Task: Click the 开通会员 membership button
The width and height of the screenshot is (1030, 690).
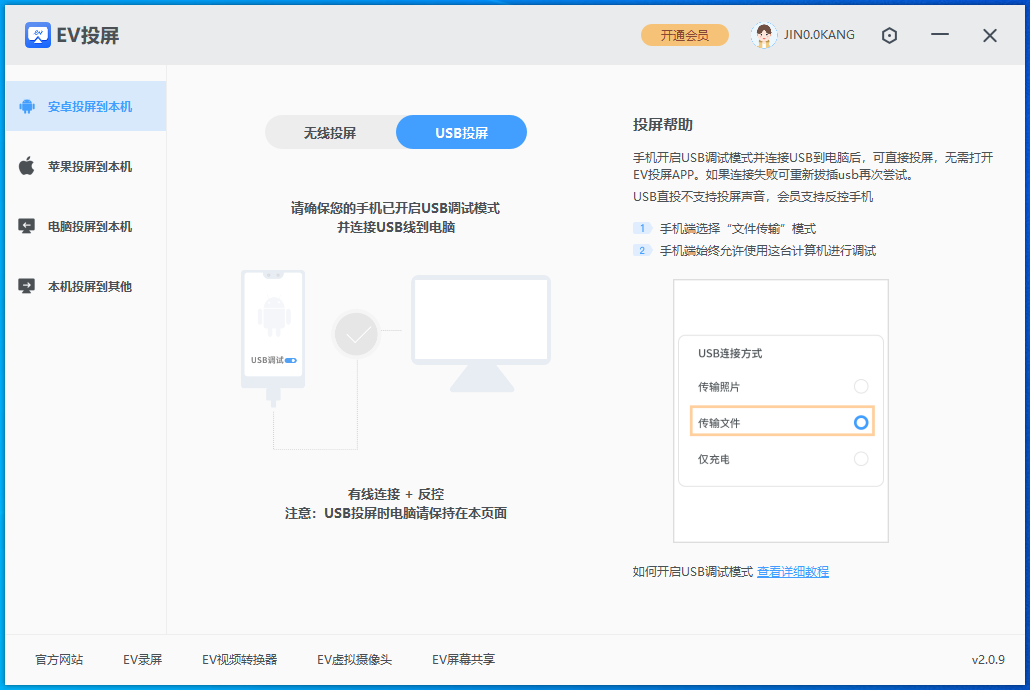Action: pyautogui.click(x=684, y=34)
